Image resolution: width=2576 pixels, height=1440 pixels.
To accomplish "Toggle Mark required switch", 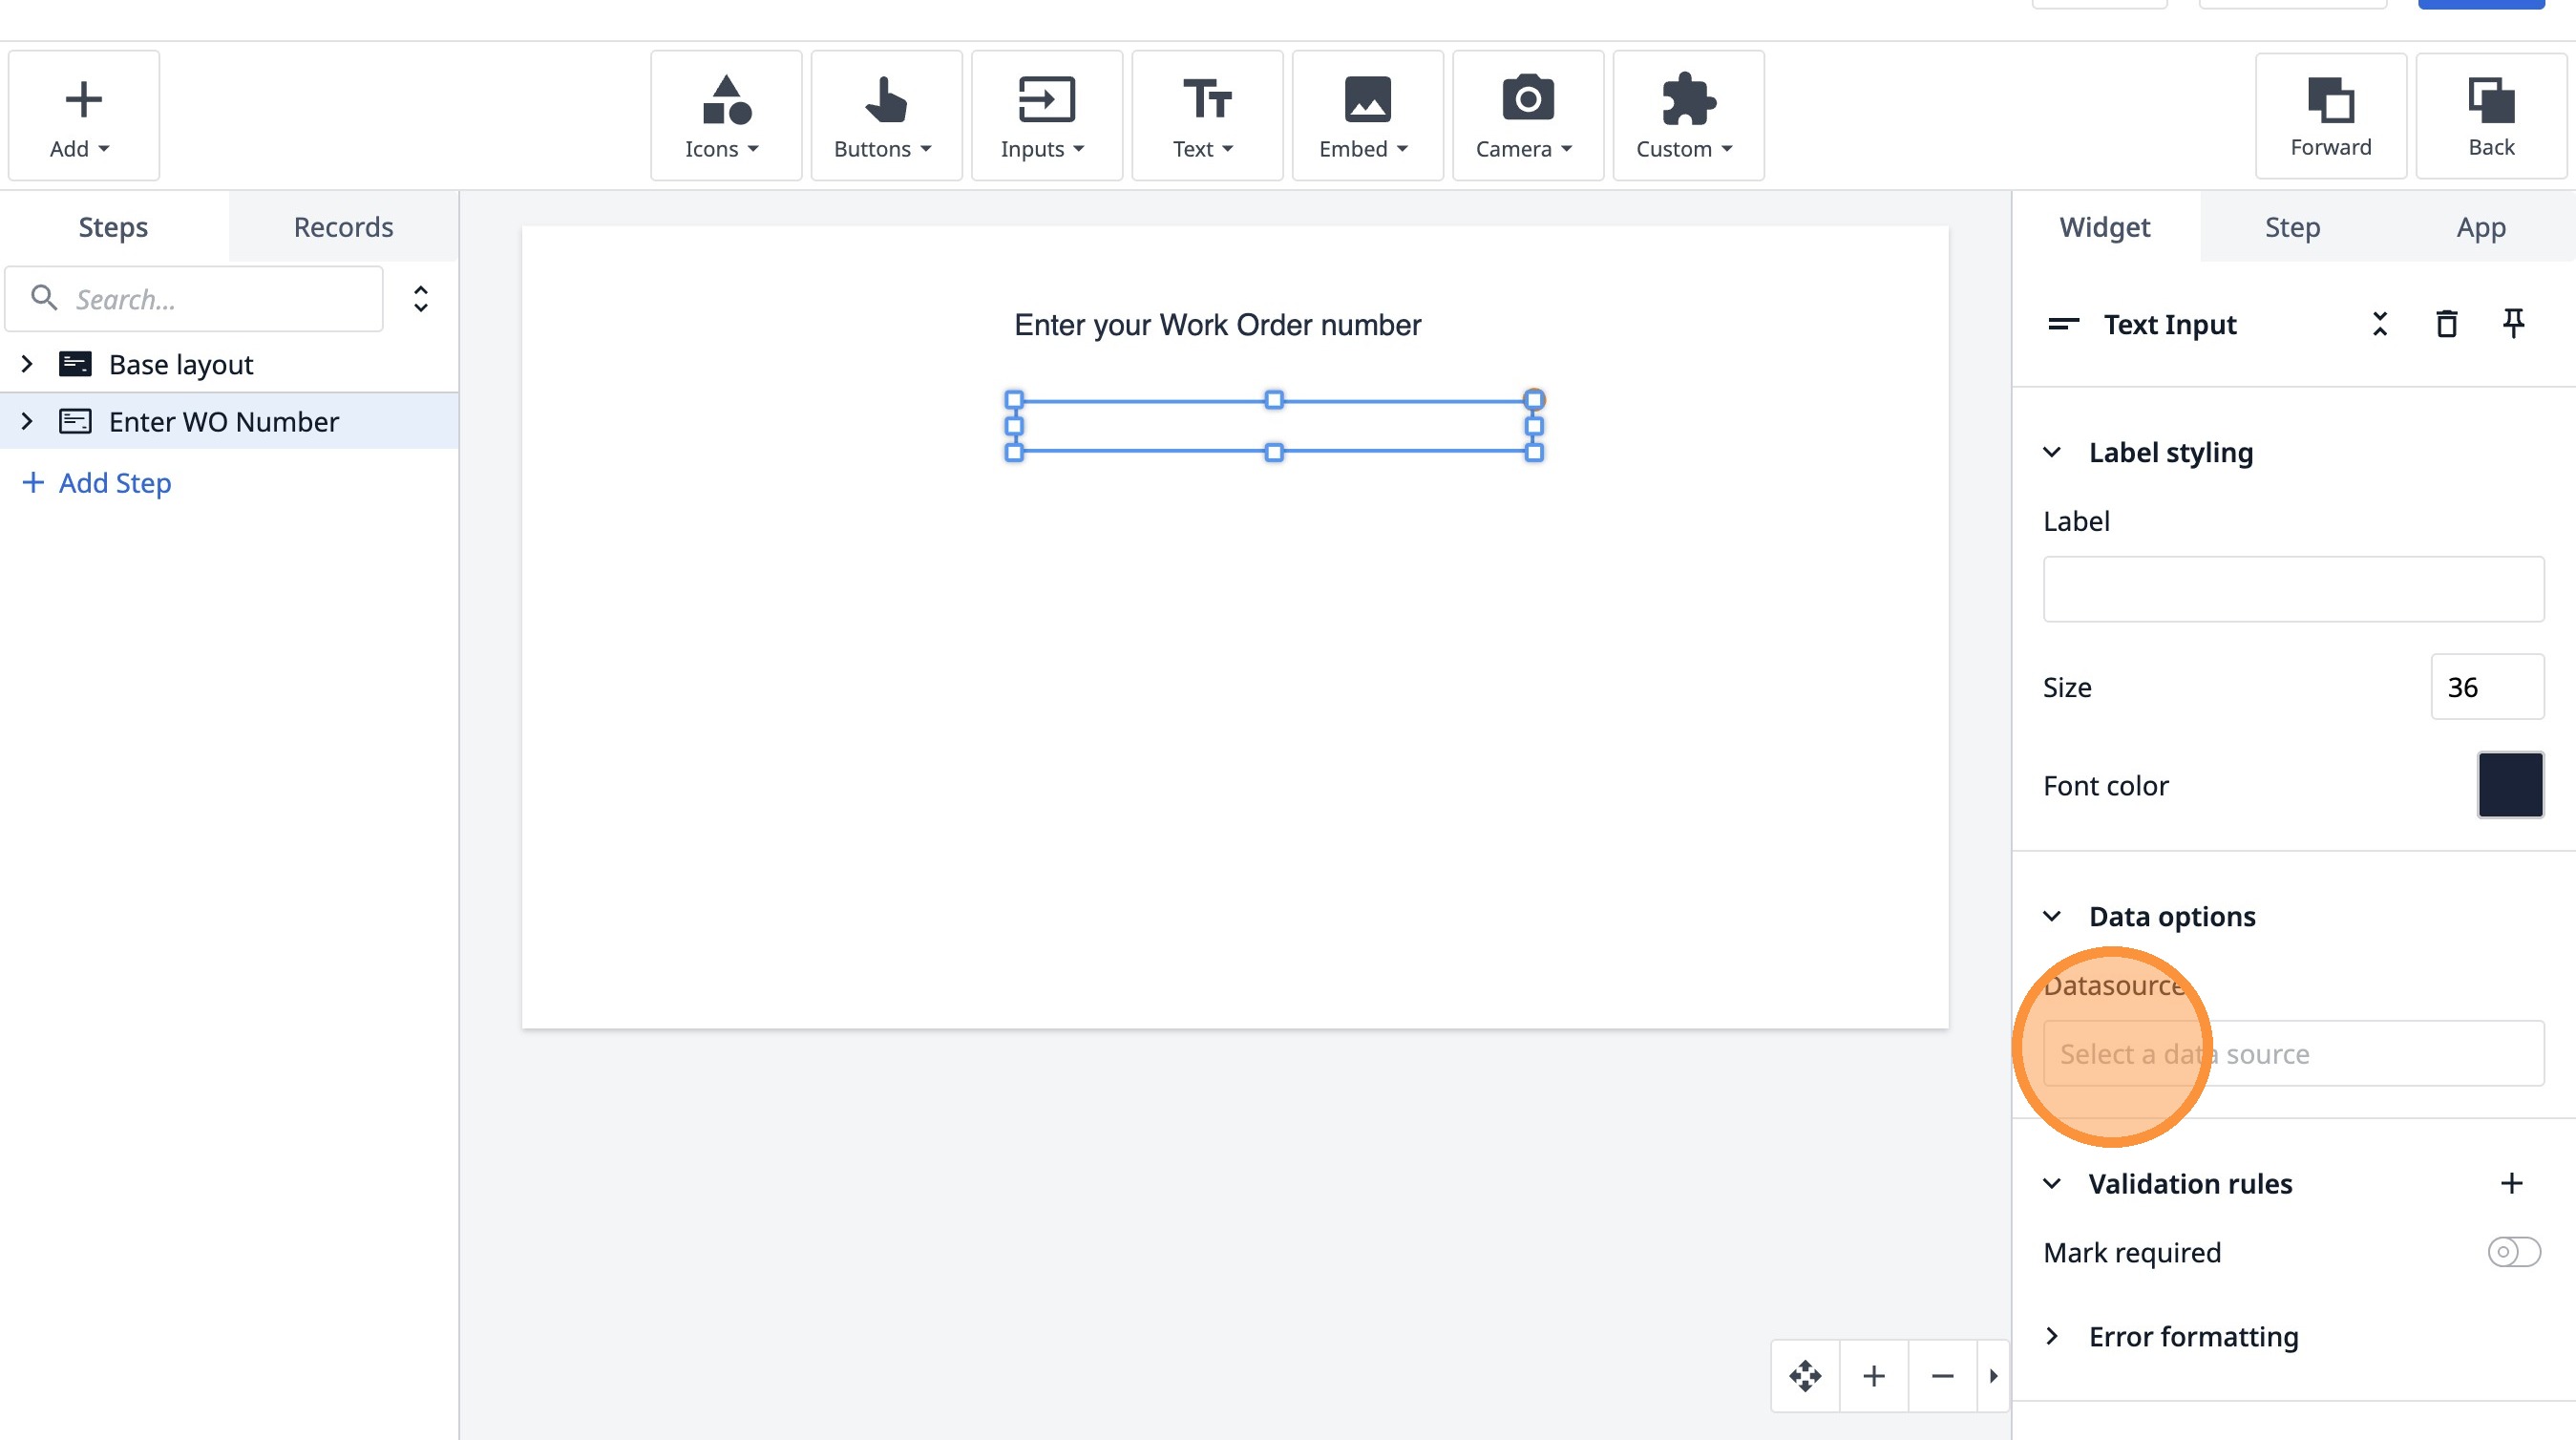I will coord(2513,1252).
